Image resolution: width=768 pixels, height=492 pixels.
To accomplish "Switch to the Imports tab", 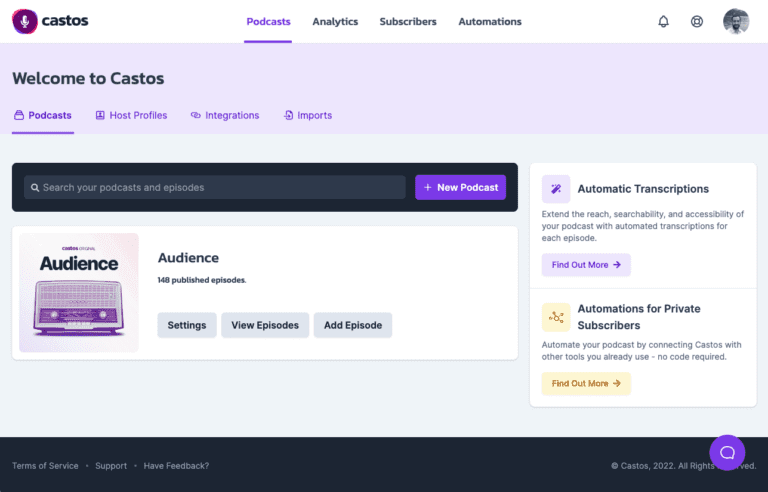I will tap(308, 116).
